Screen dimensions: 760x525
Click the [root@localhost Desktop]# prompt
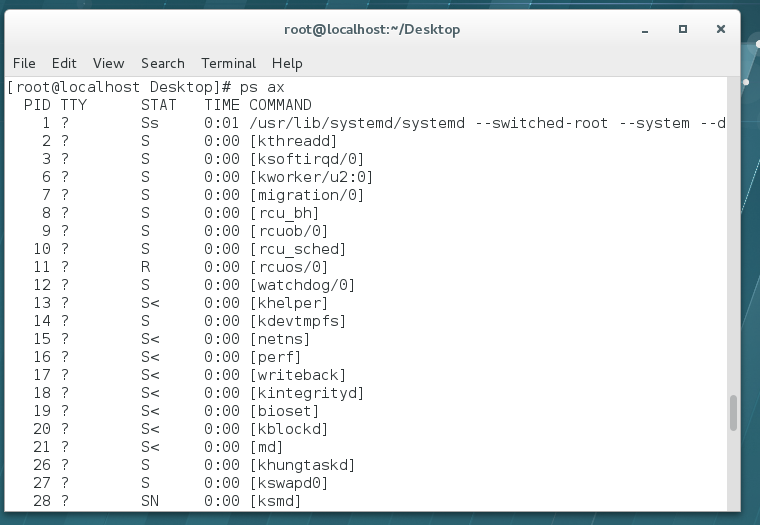coord(119,87)
